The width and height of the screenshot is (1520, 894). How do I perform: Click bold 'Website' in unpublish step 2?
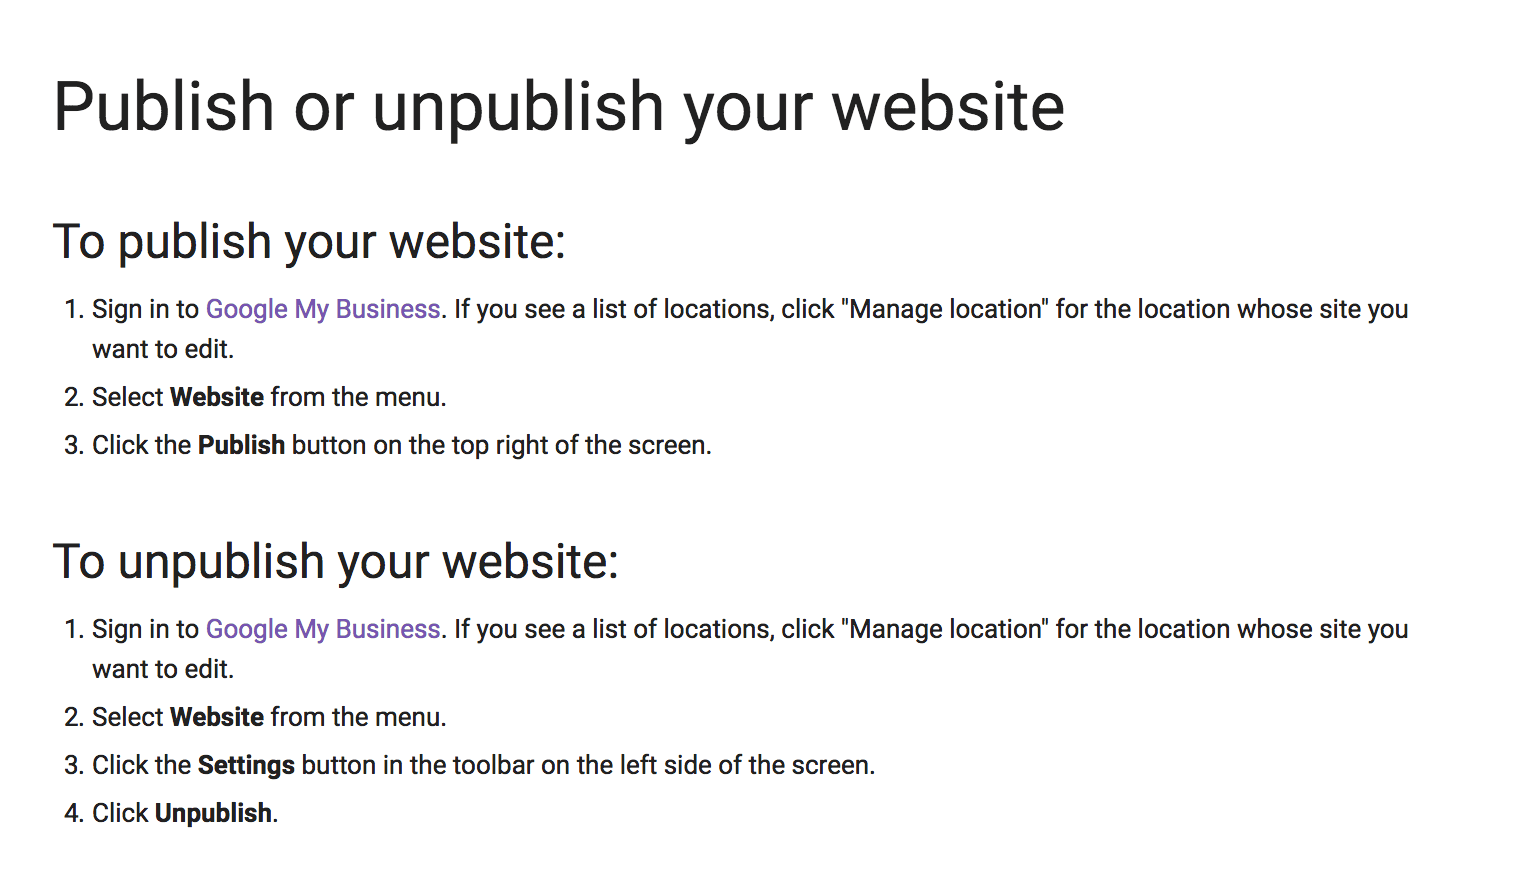tap(217, 717)
